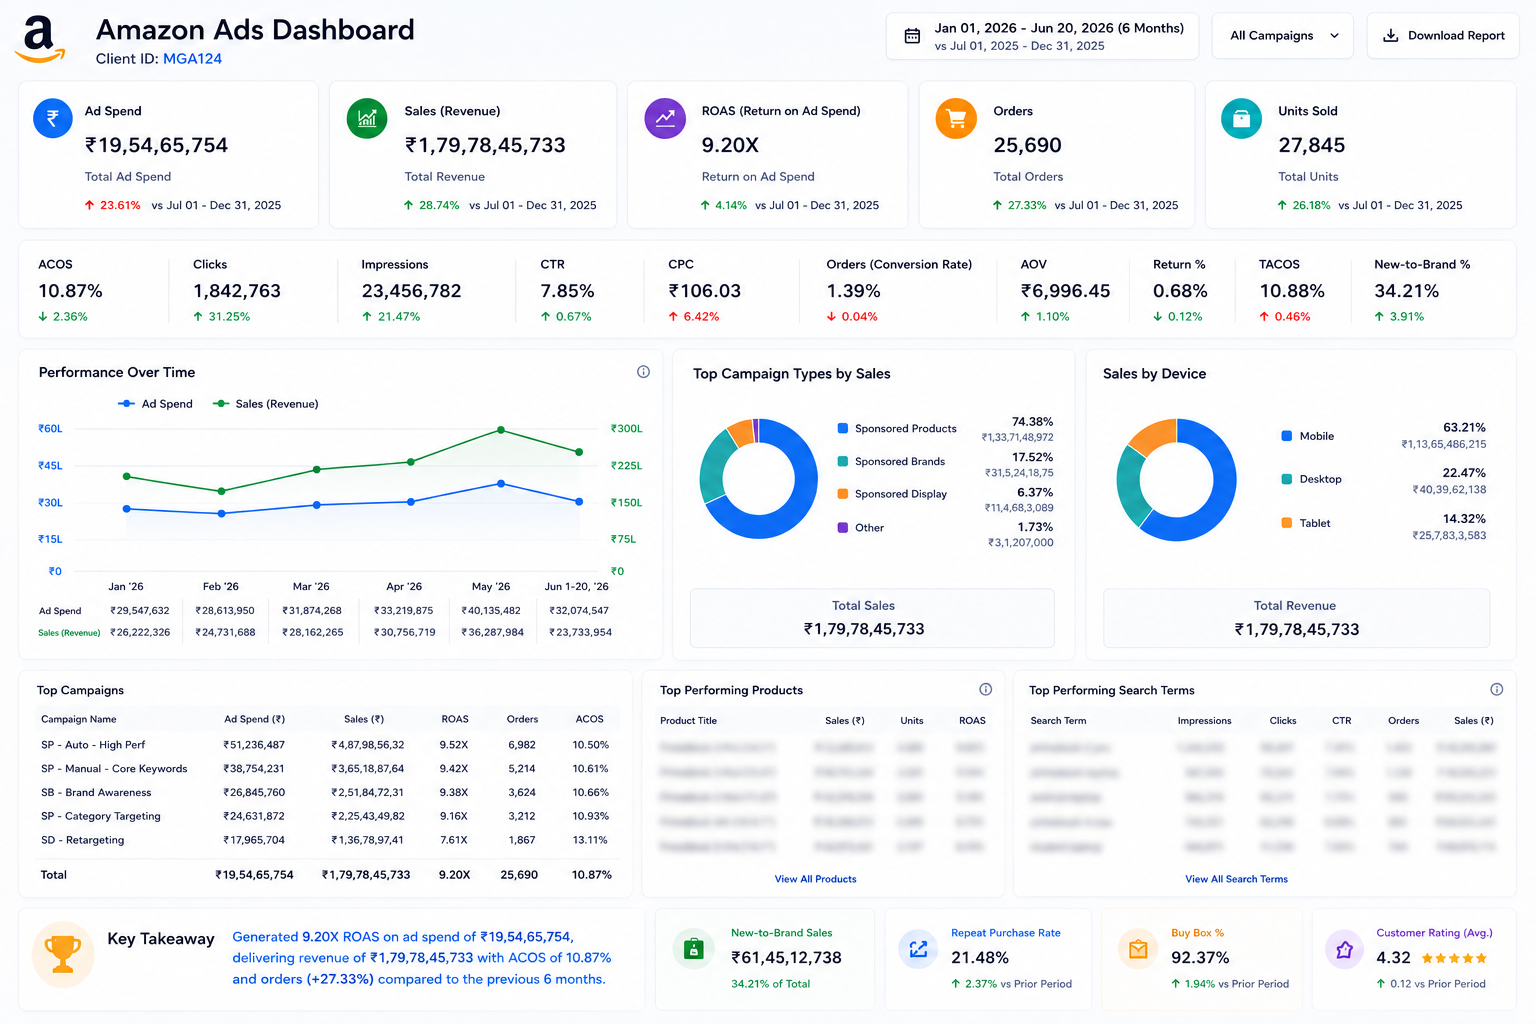Sort by the Campaign Name column header

pyautogui.click(x=79, y=719)
